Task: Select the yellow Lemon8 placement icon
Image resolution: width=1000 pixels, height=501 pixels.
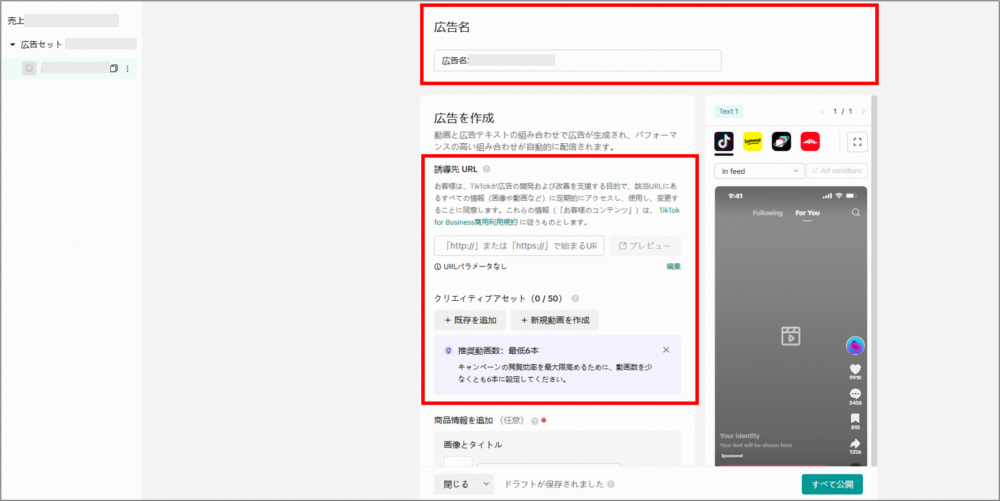Action: 753,142
